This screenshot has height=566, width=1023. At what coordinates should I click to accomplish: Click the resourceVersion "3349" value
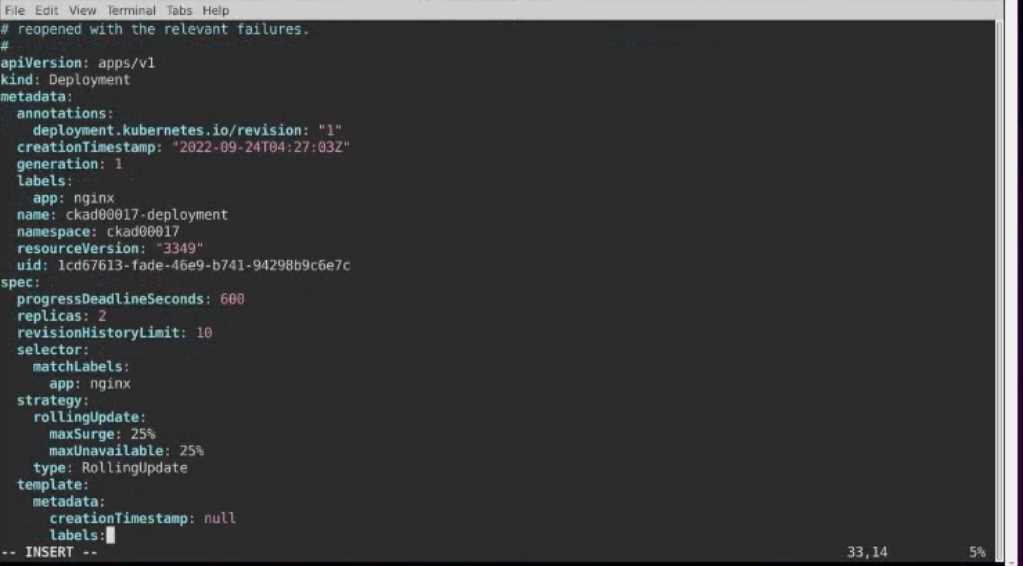pos(179,248)
